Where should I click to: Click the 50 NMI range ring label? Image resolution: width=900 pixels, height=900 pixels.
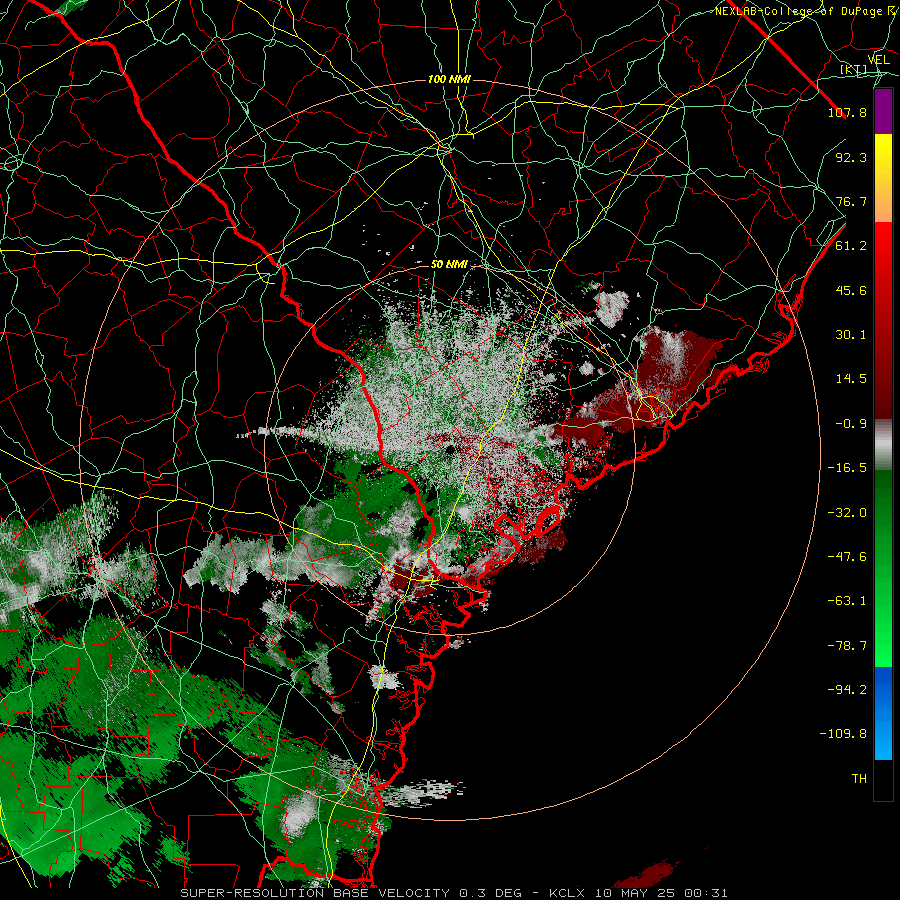(449, 265)
